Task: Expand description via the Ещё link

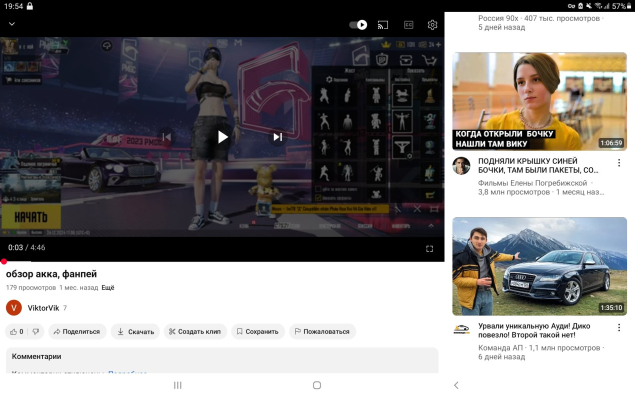Action: (x=108, y=288)
